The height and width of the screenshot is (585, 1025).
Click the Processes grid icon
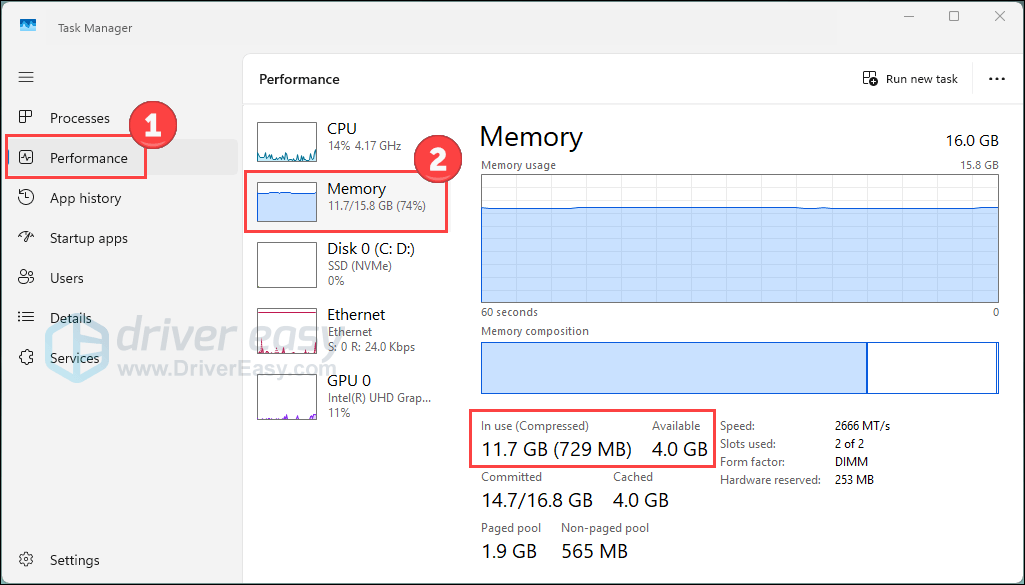point(27,118)
